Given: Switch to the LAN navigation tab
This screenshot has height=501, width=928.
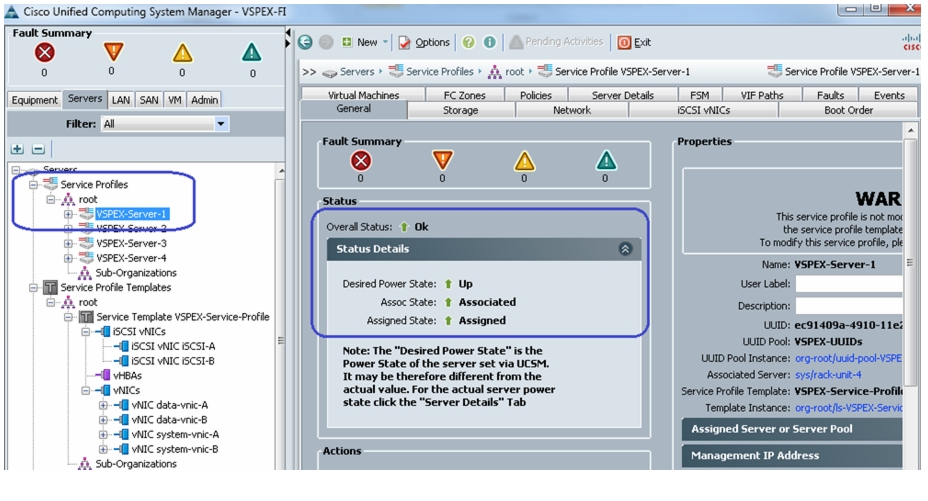Looking at the screenshot, I should click(121, 100).
